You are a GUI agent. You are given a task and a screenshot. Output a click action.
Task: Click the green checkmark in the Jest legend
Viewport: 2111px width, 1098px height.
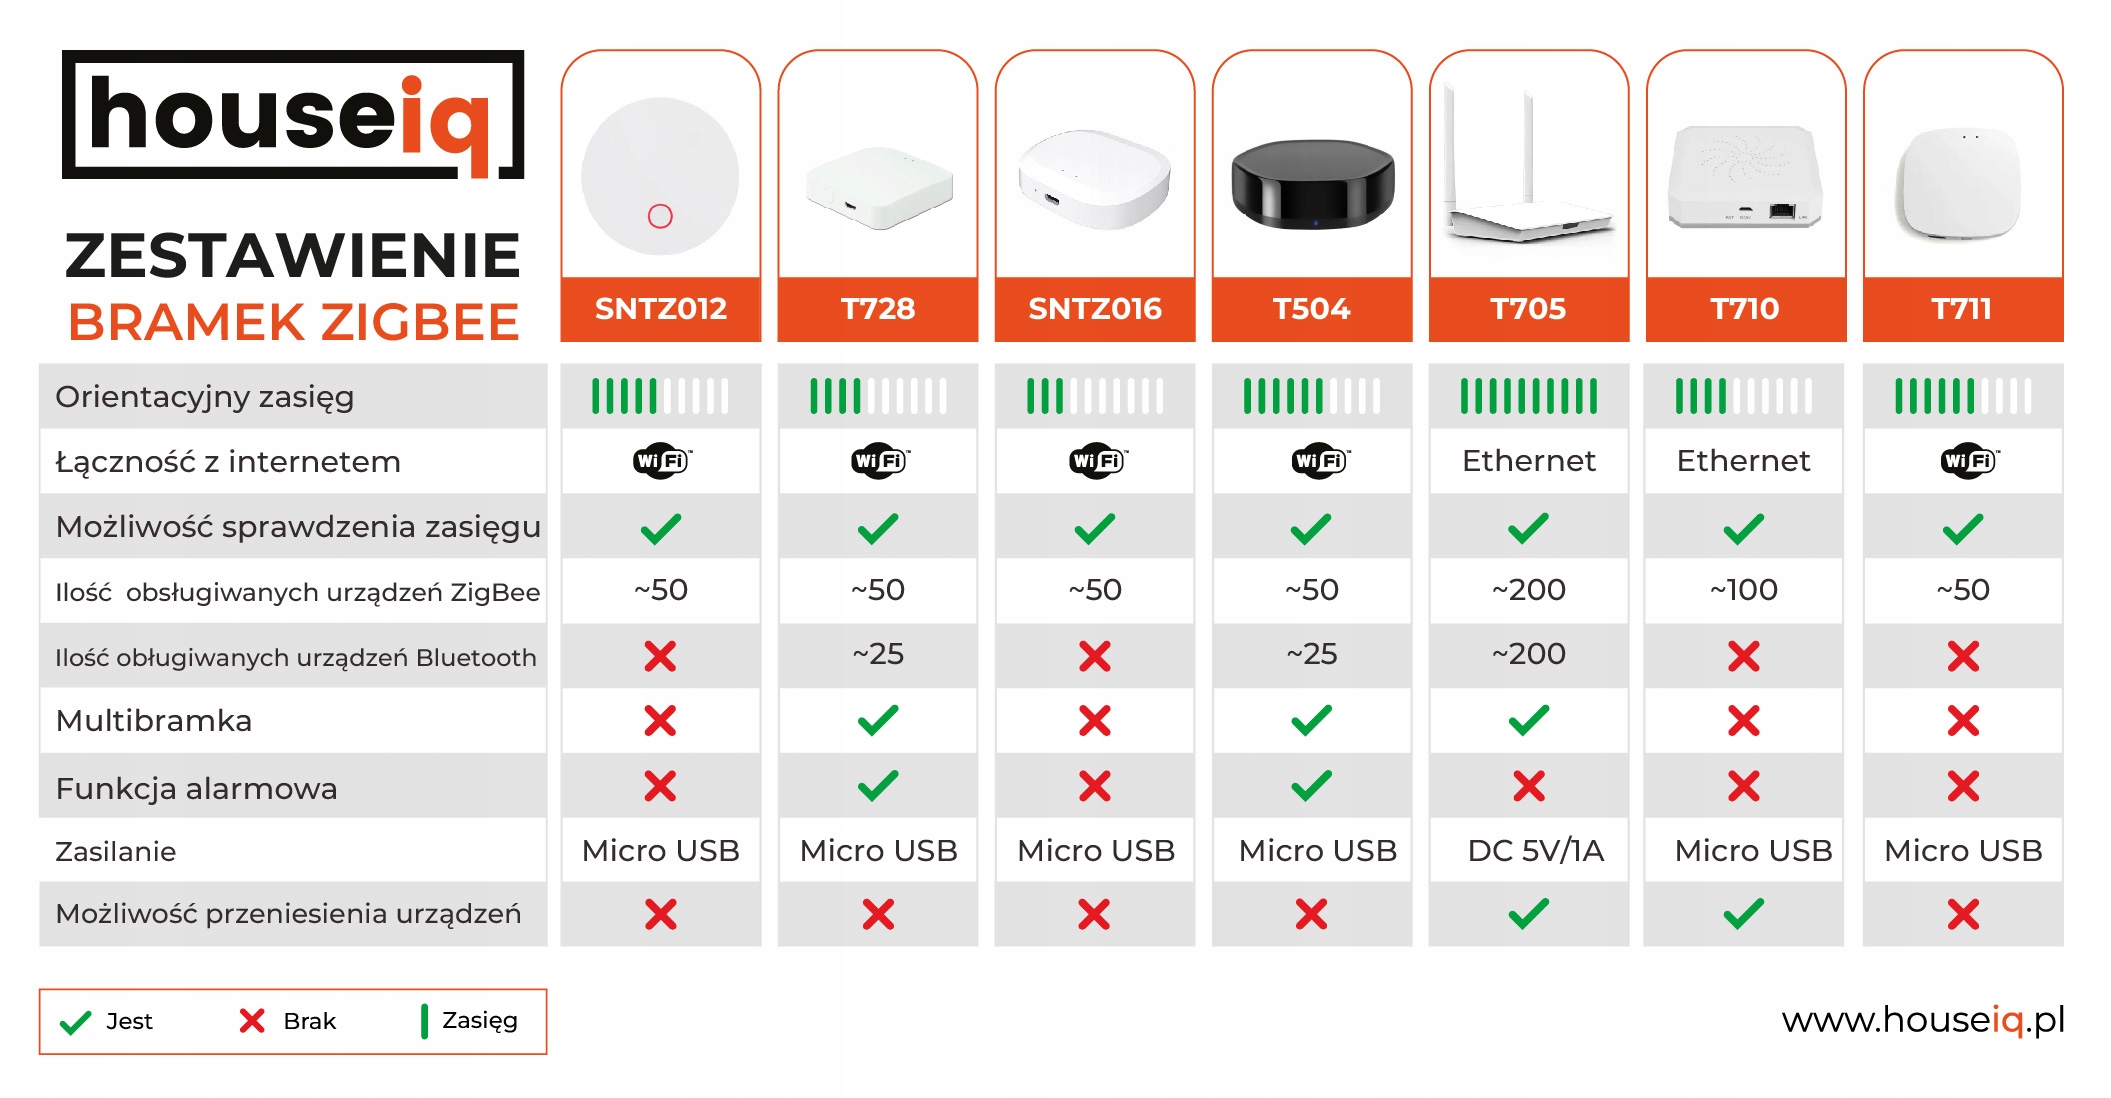(x=76, y=1022)
